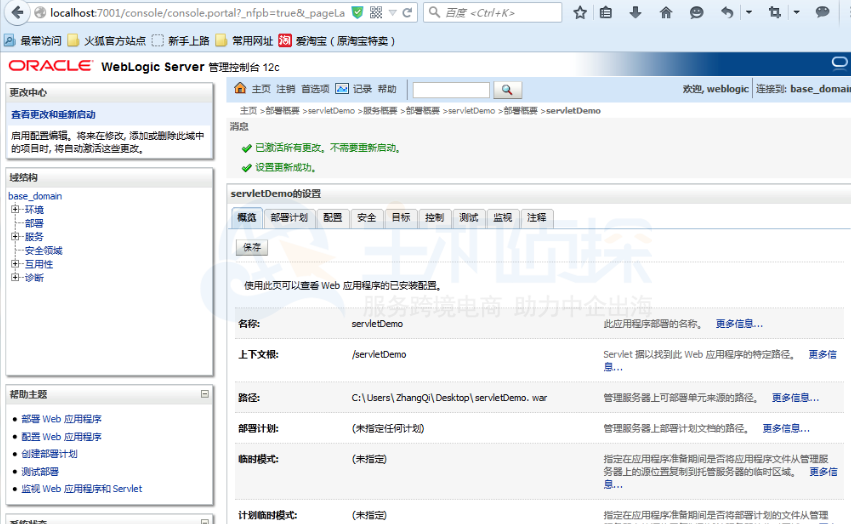The image size is (851, 524).
Task: Open address bar history dropdown arrow
Action: tap(392, 12)
